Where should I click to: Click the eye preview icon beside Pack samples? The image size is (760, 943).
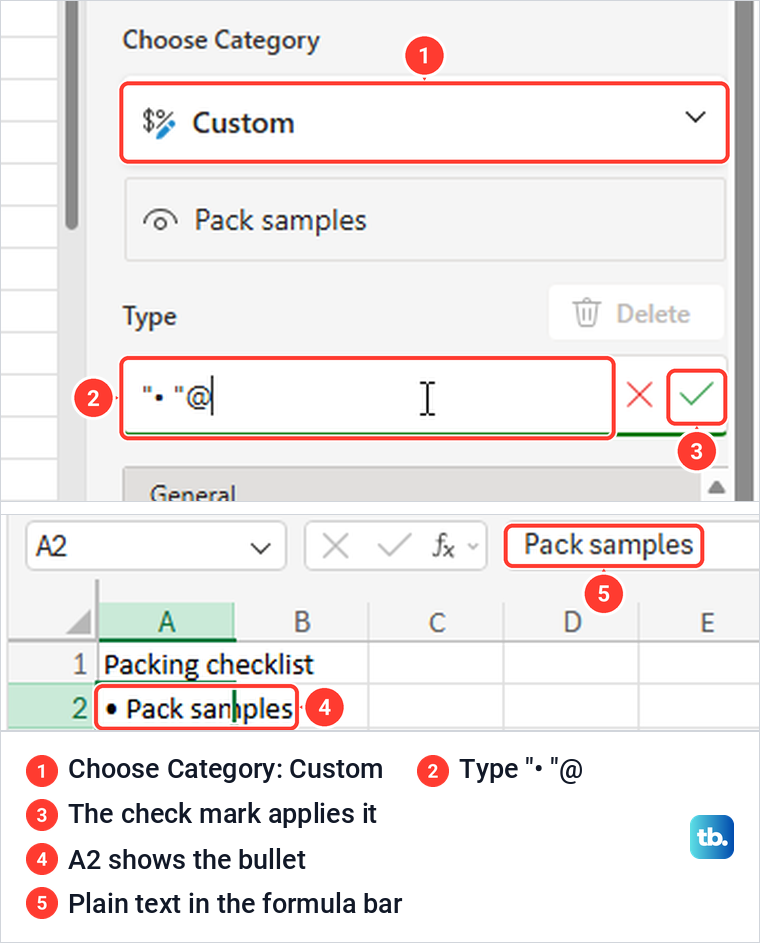160,220
